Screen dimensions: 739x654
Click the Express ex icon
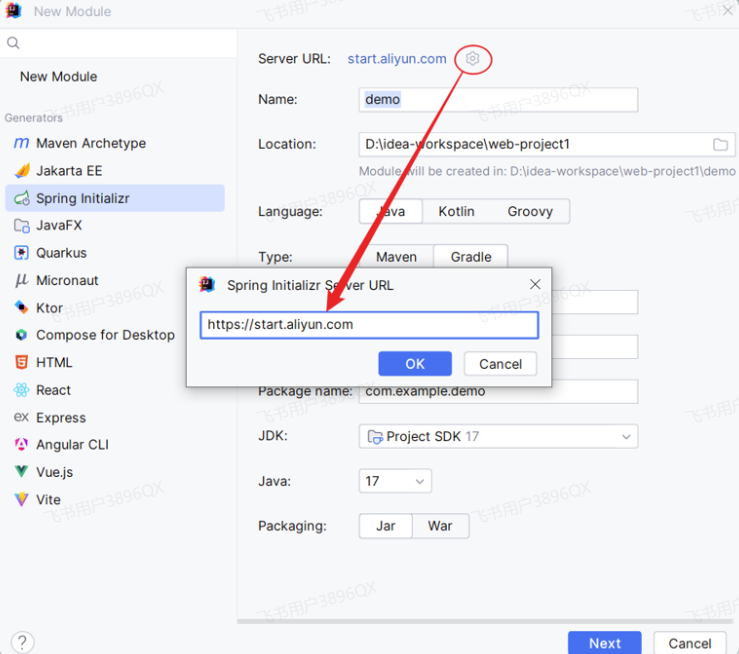pos(21,417)
